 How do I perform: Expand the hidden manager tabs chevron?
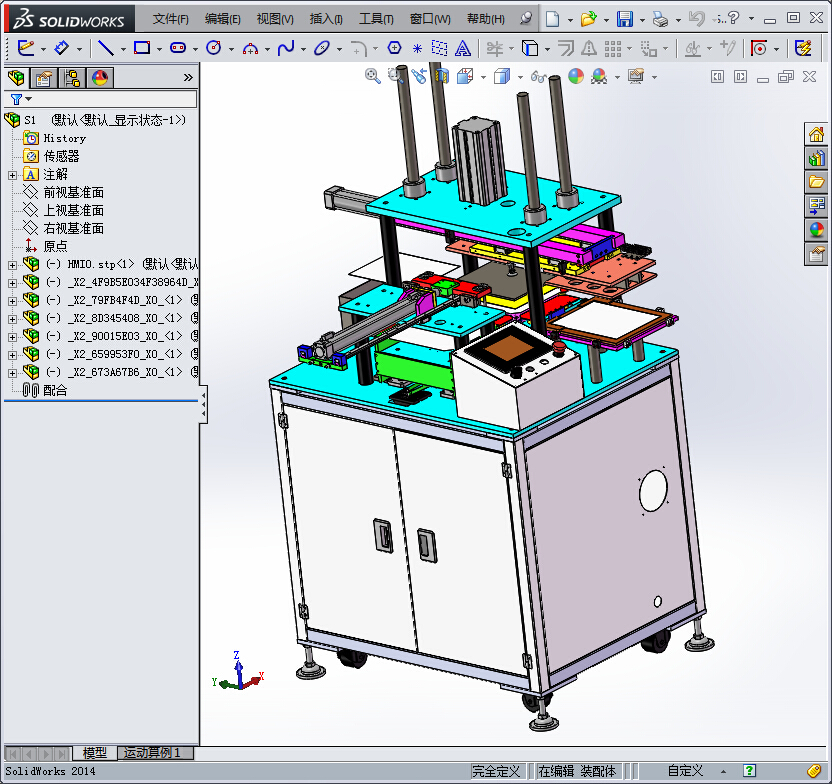(188, 78)
